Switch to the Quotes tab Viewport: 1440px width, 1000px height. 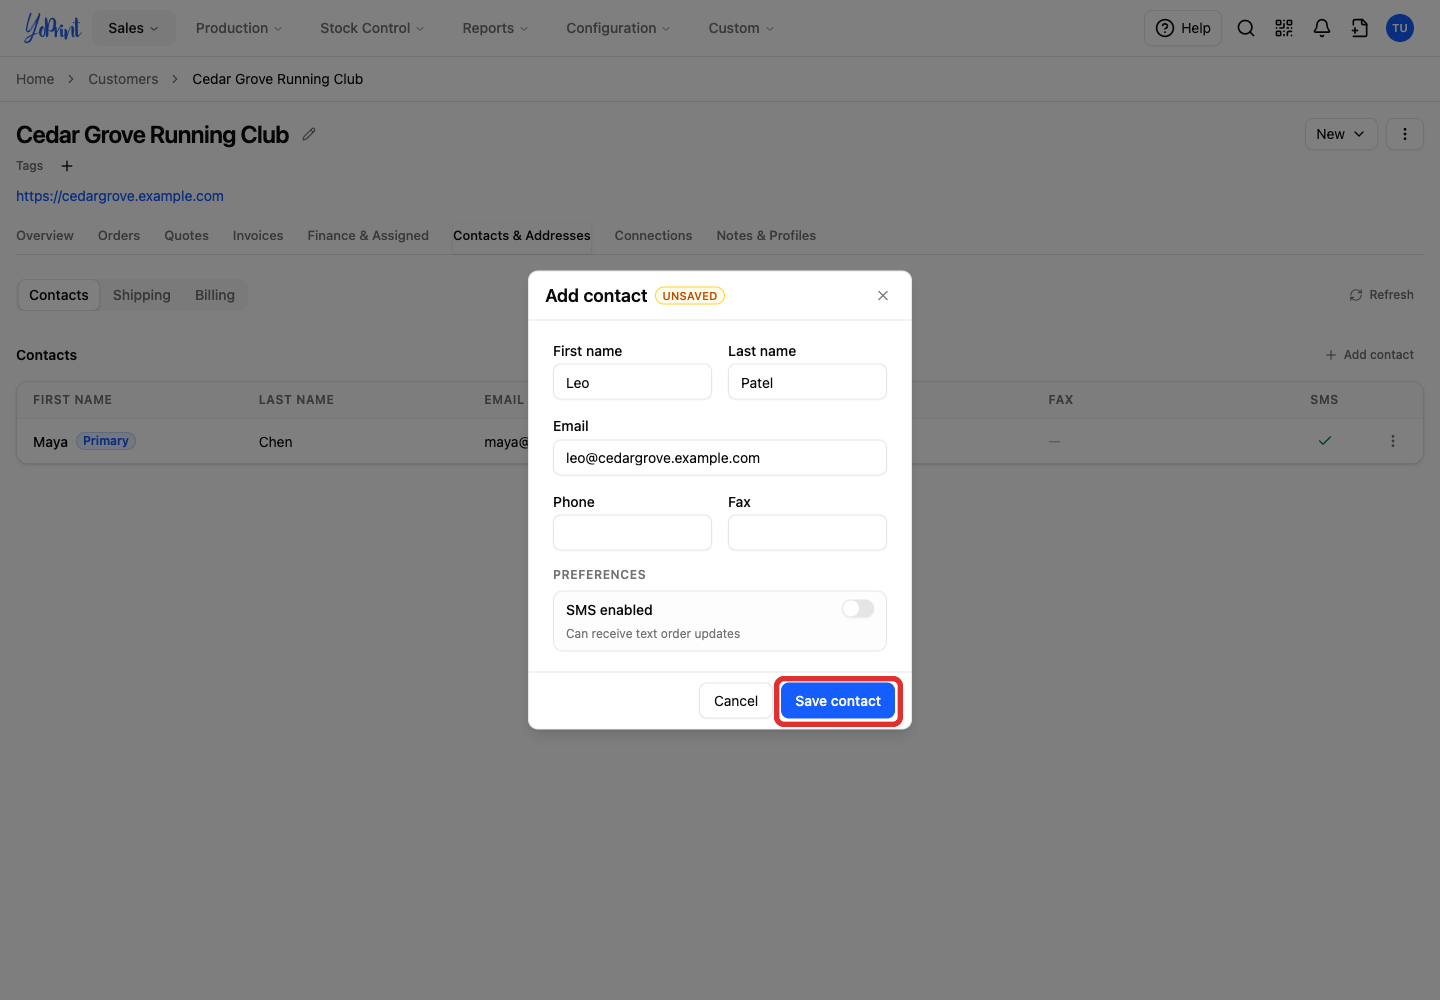[187, 236]
